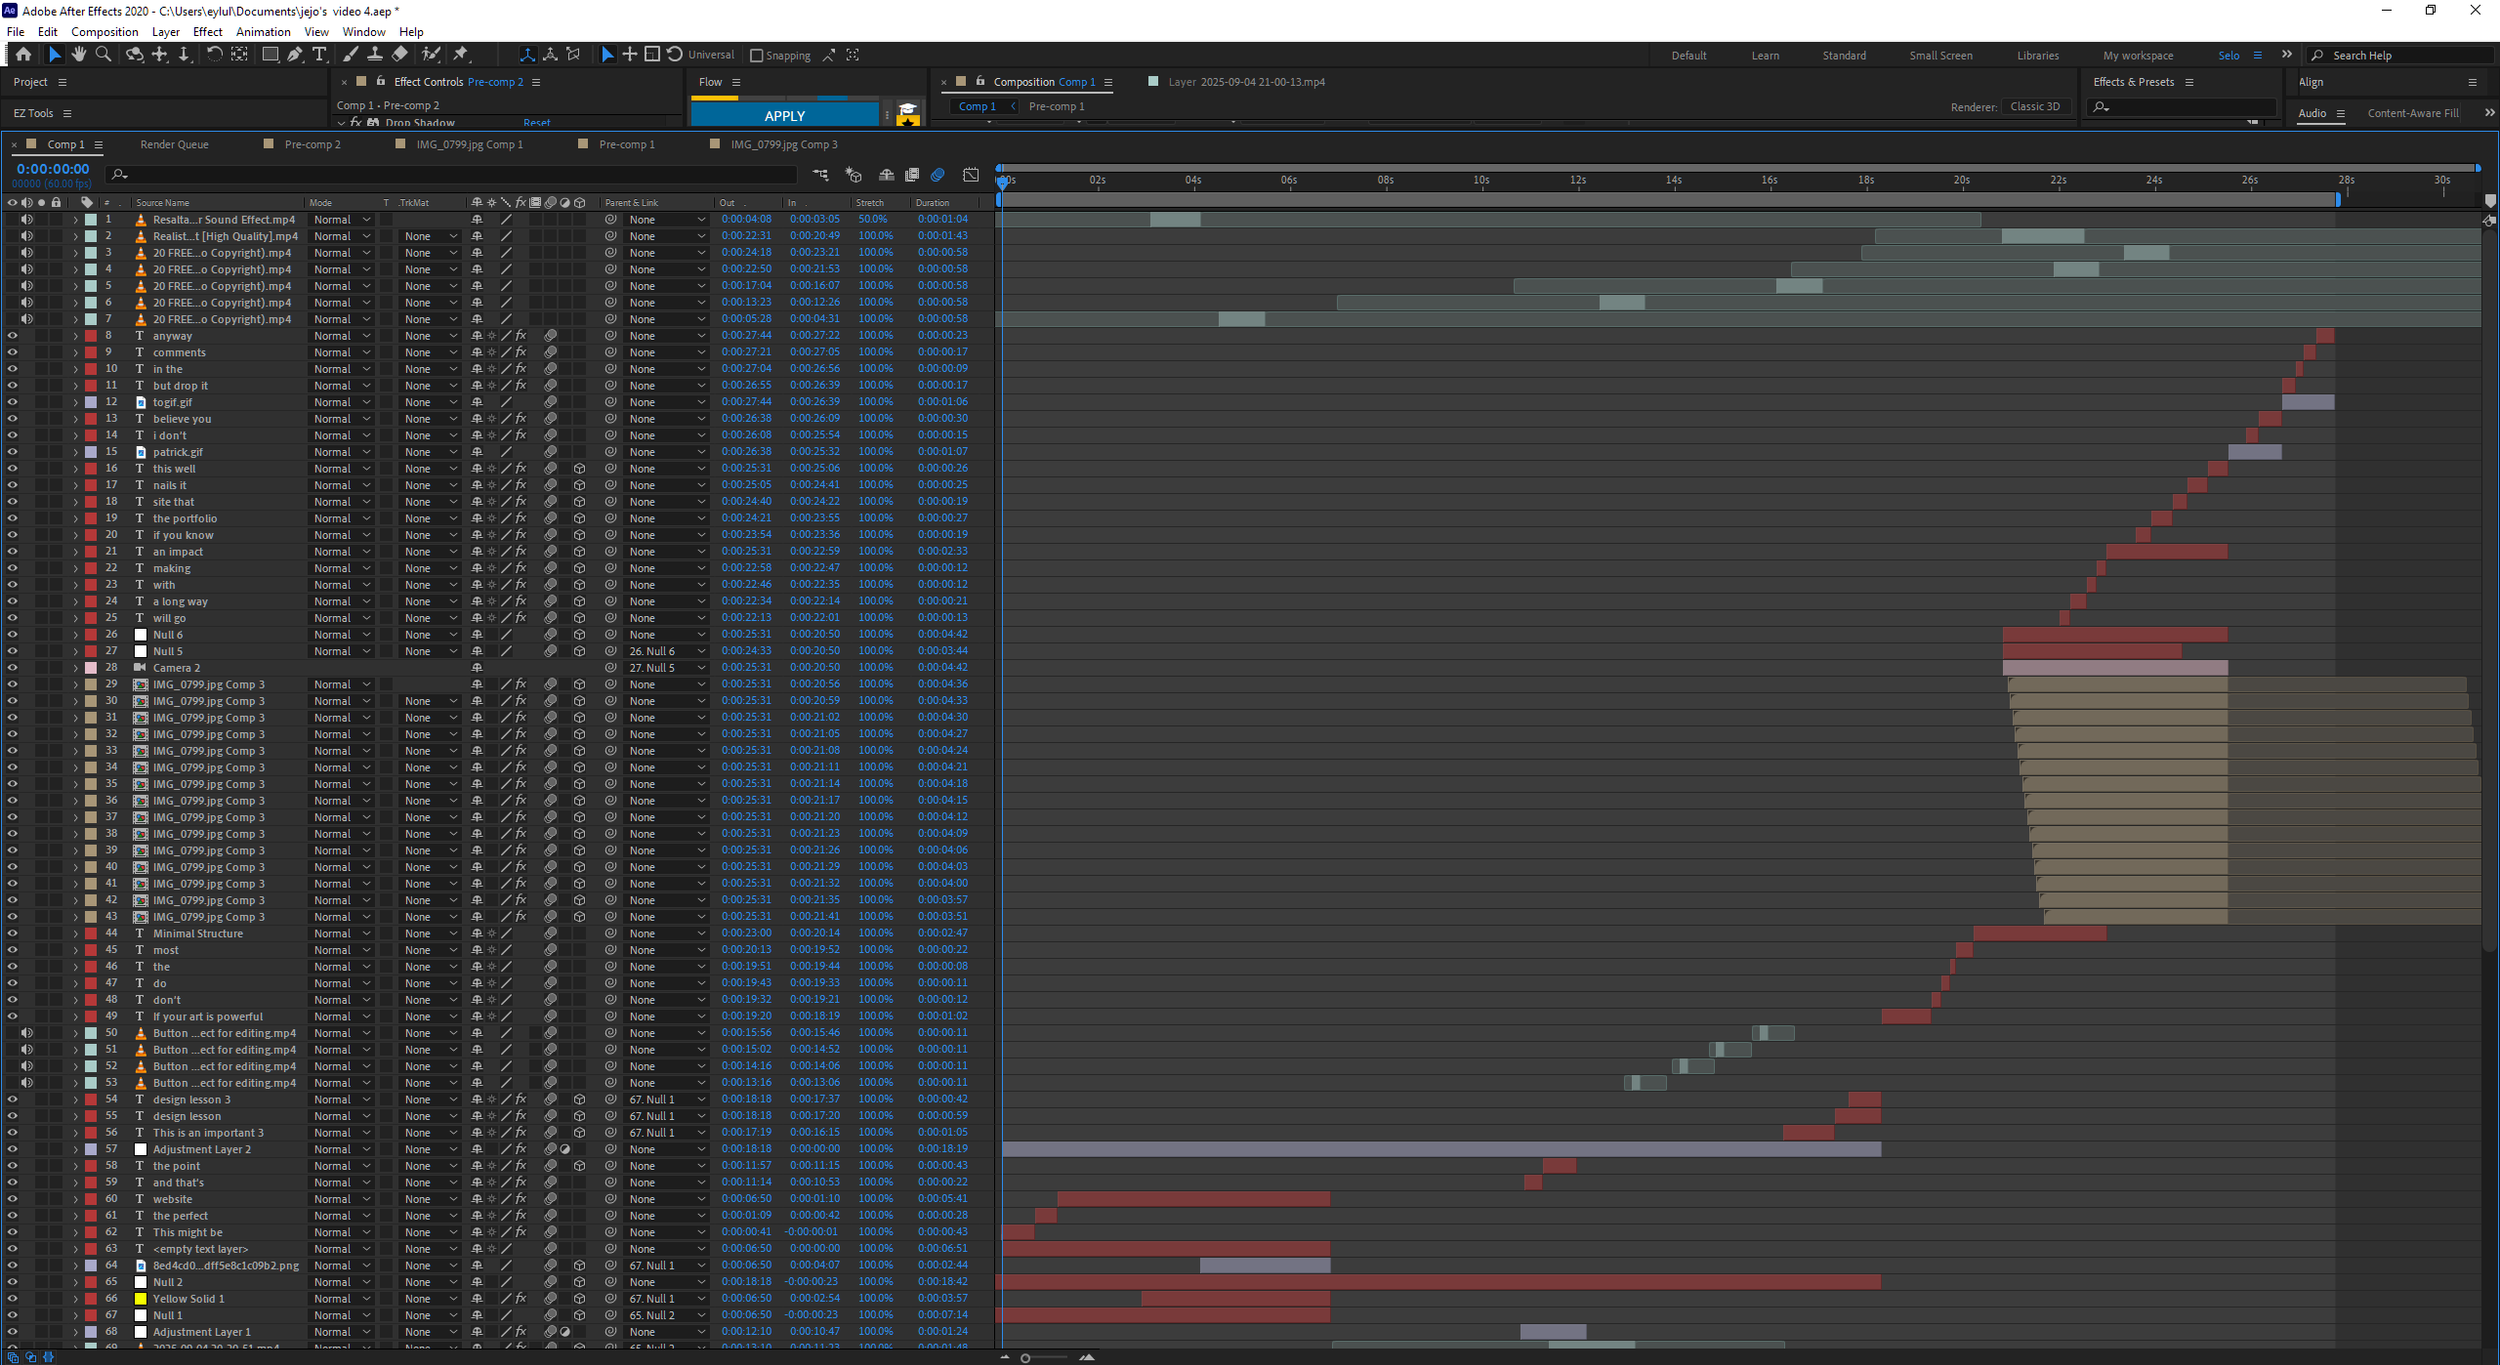
Task: Select the Horizontal Type tool
Action: coord(320,55)
